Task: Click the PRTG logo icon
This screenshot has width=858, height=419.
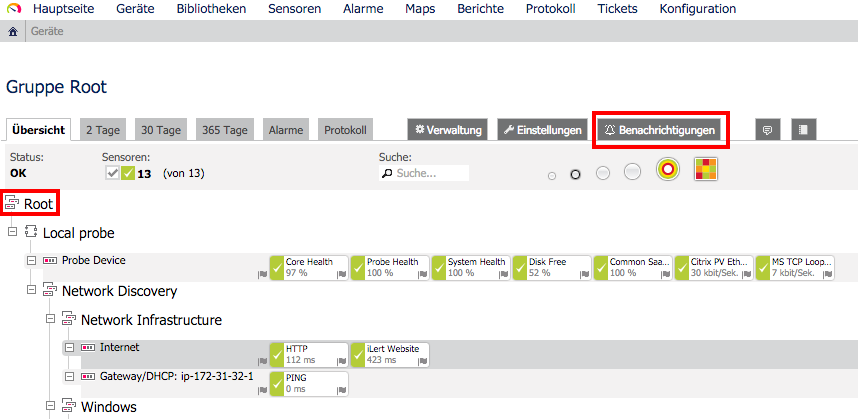Action: point(15,9)
